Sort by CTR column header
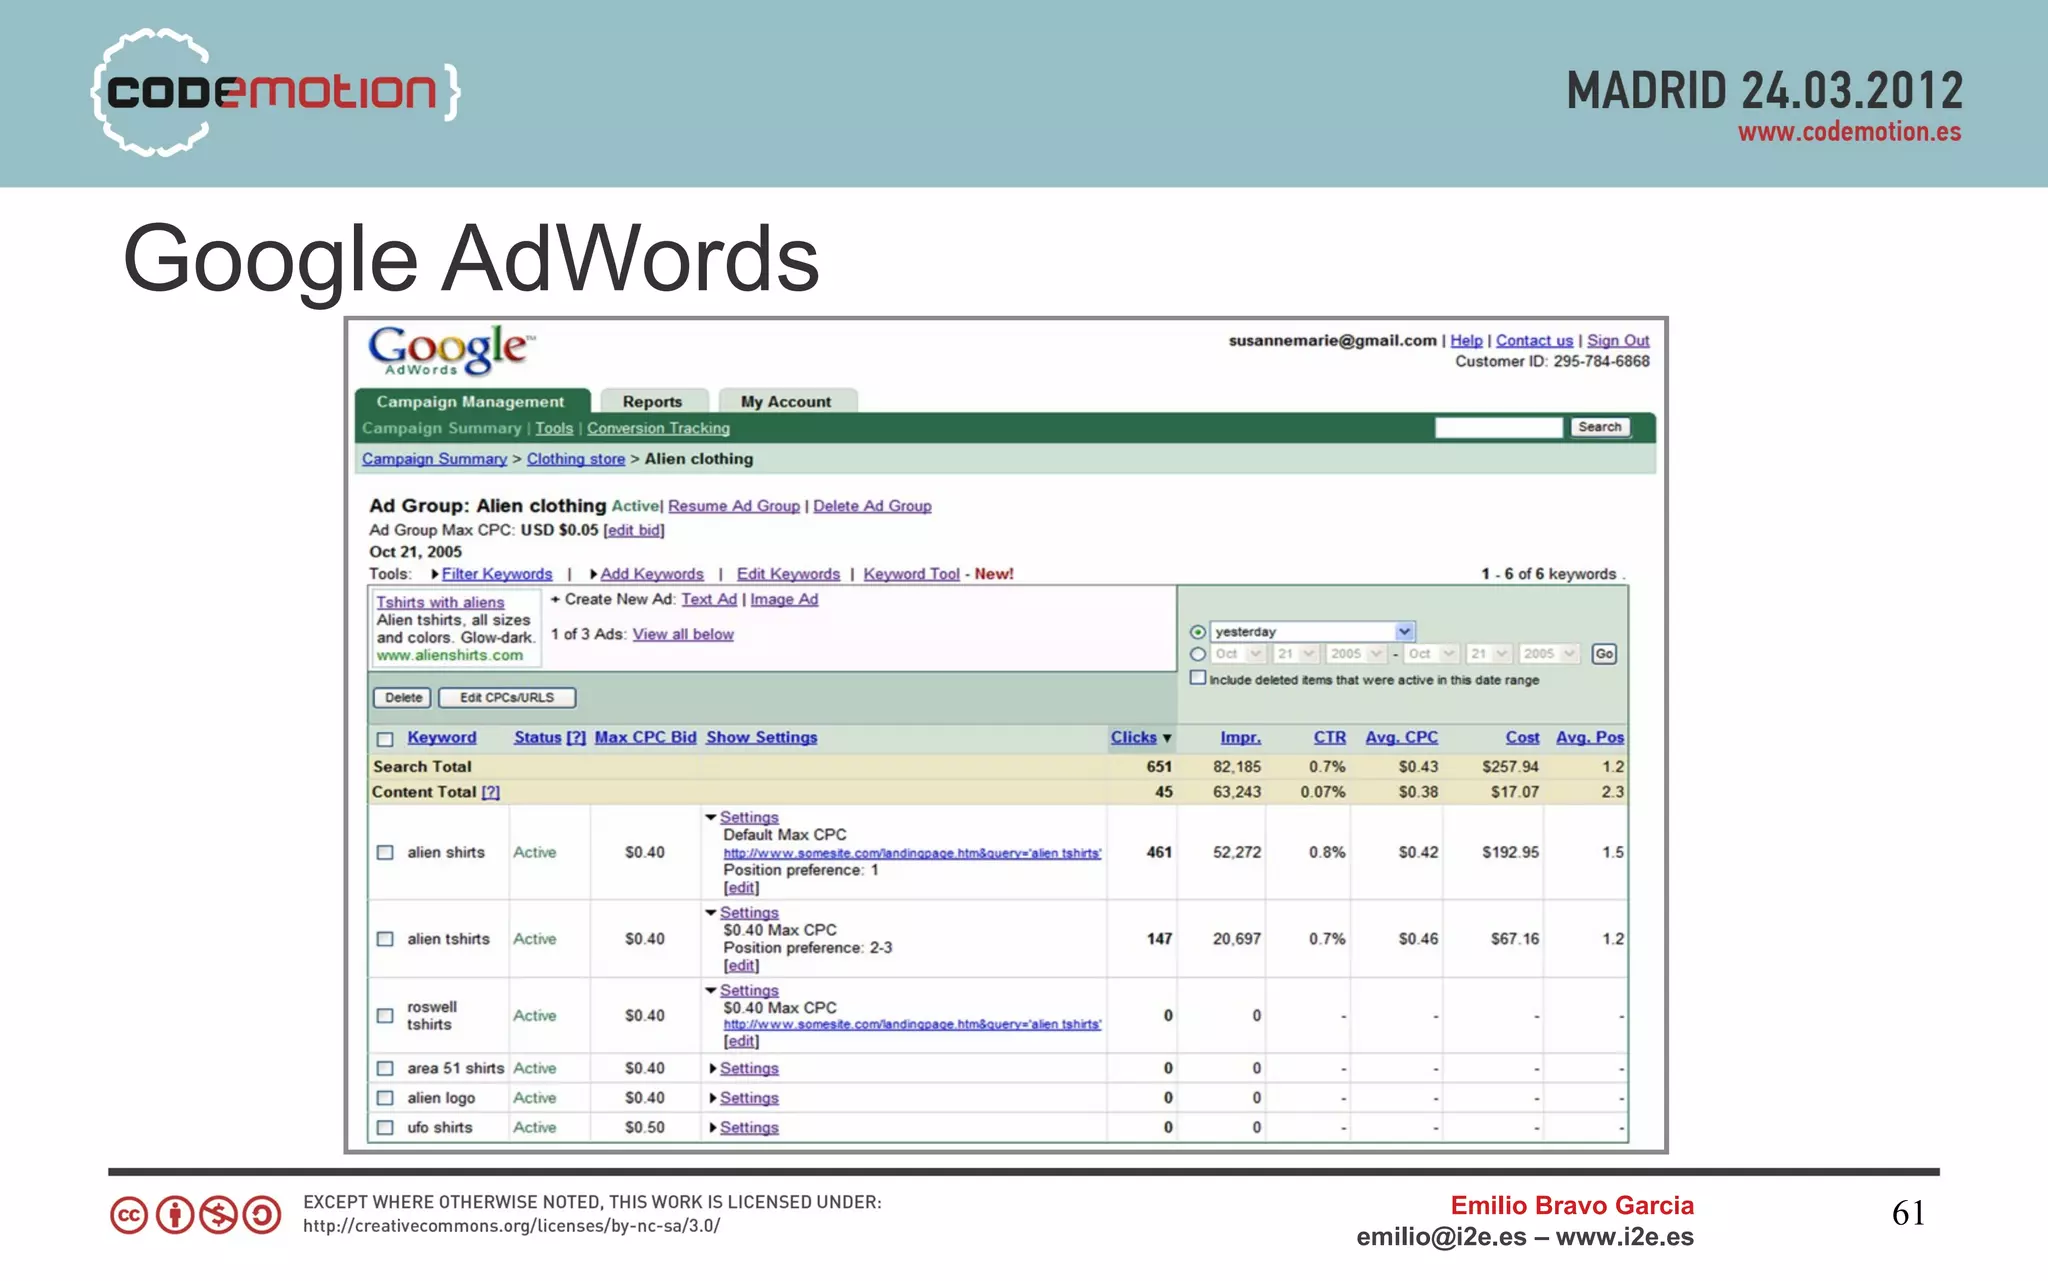This screenshot has height=1281, width=2048. tap(1329, 737)
